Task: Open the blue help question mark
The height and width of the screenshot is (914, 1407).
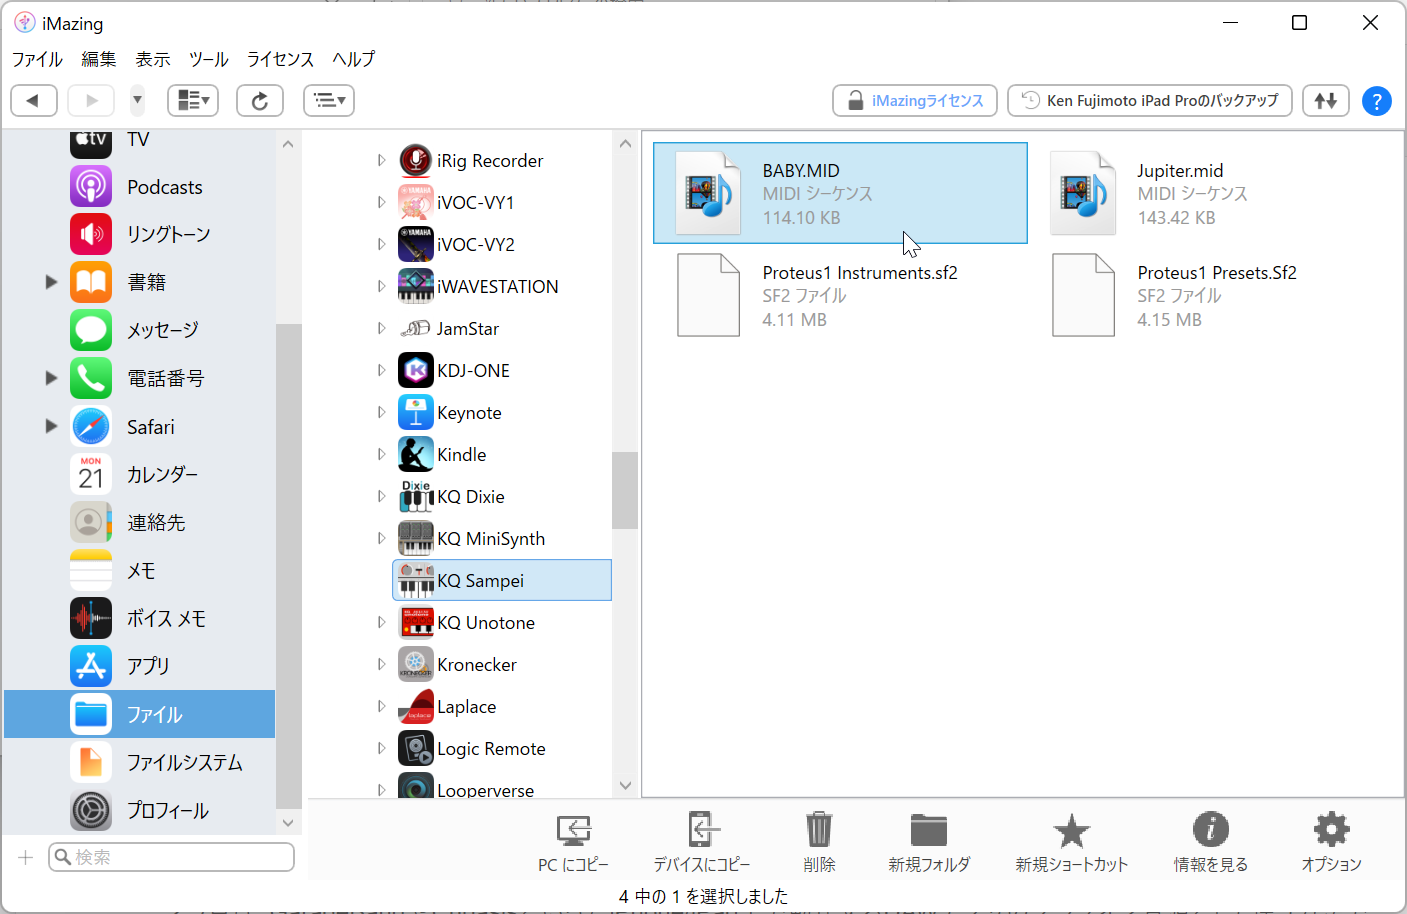Action: click(1376, 100)
